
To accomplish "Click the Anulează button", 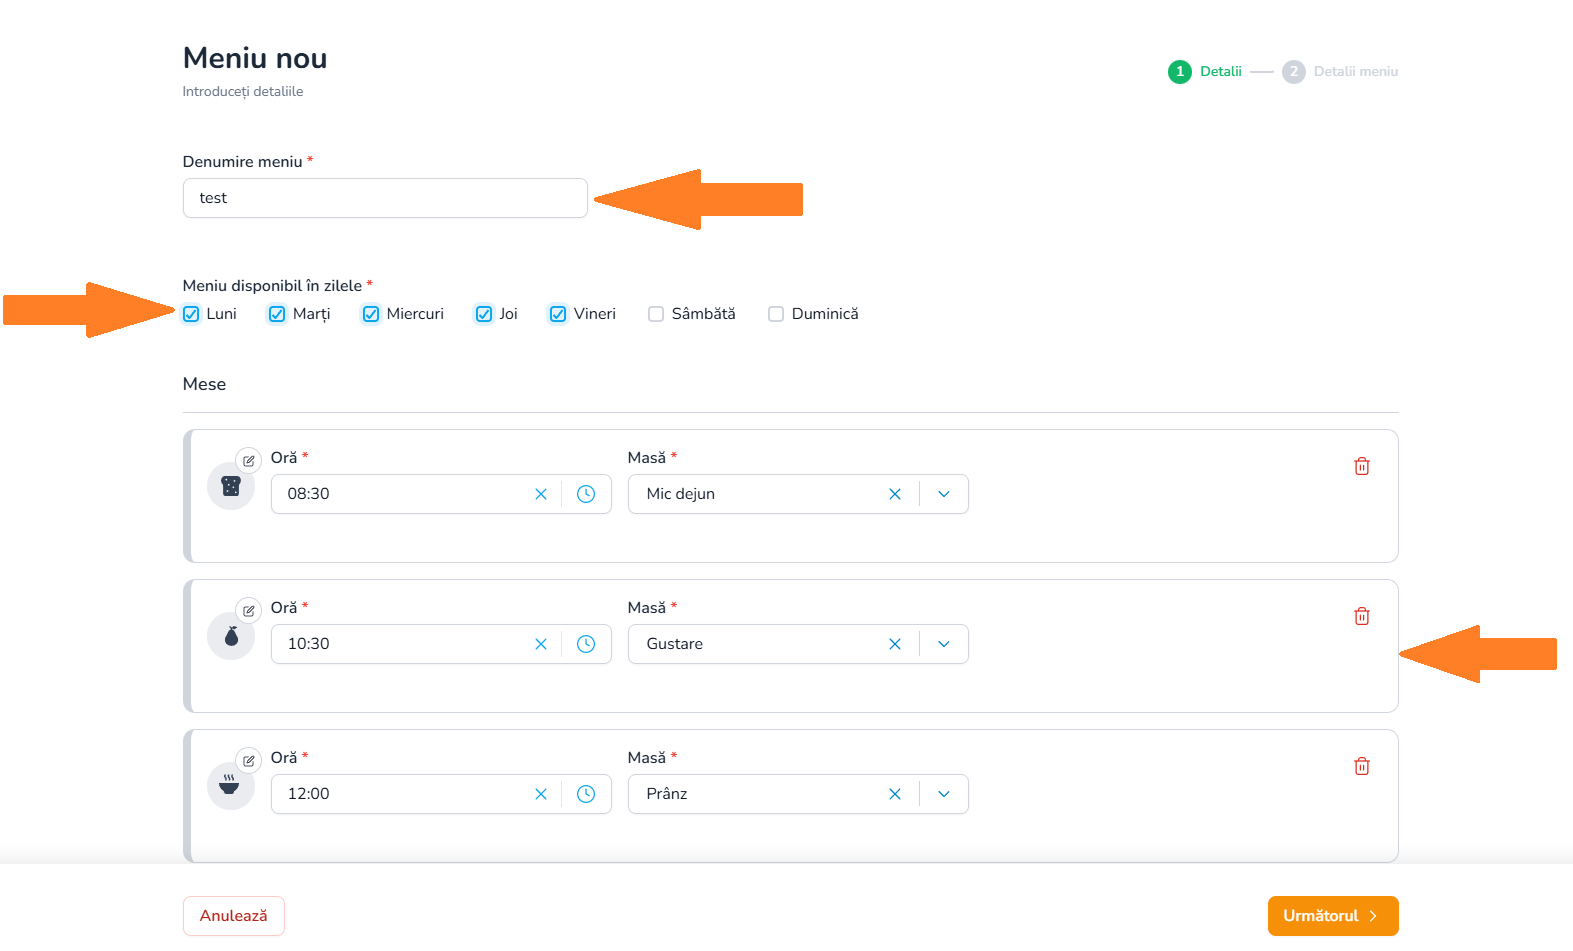I will [x=234, y=916].
